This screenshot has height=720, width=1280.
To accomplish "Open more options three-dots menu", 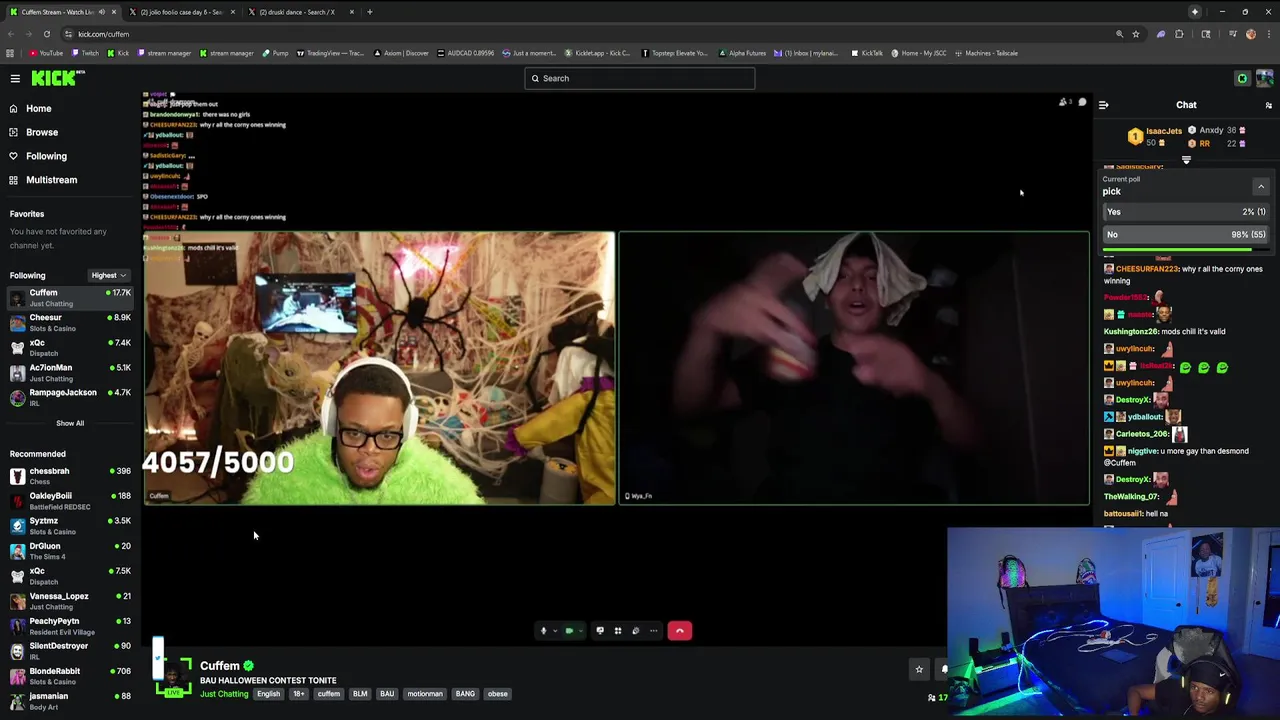I will (x=654, y=631).
